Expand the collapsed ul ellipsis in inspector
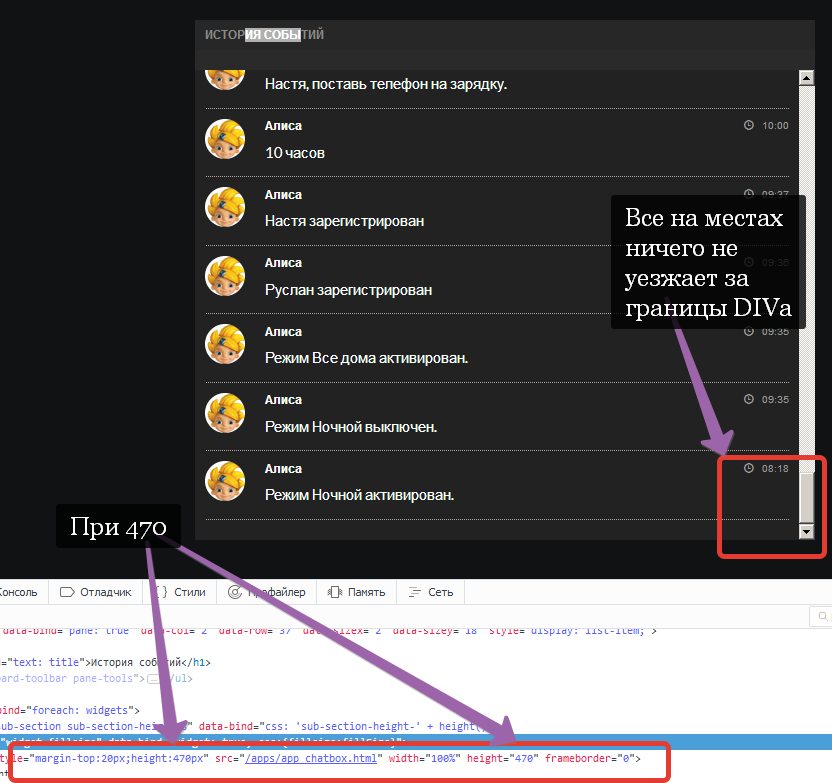 click(x=153, y=678)
